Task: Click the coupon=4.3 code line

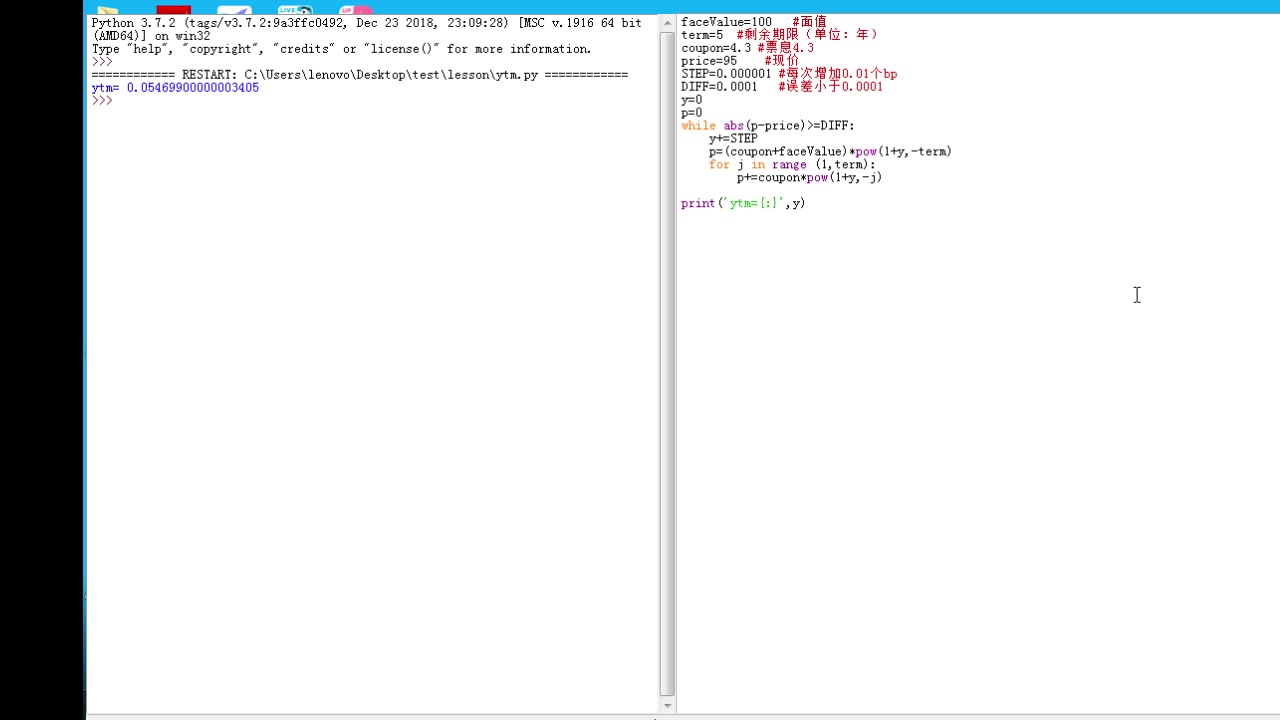Action: click(x=747, y=48)
